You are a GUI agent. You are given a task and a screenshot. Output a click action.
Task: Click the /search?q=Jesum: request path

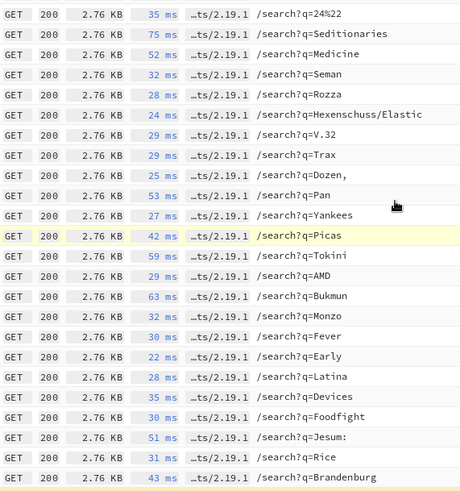(x=302, y=437)
